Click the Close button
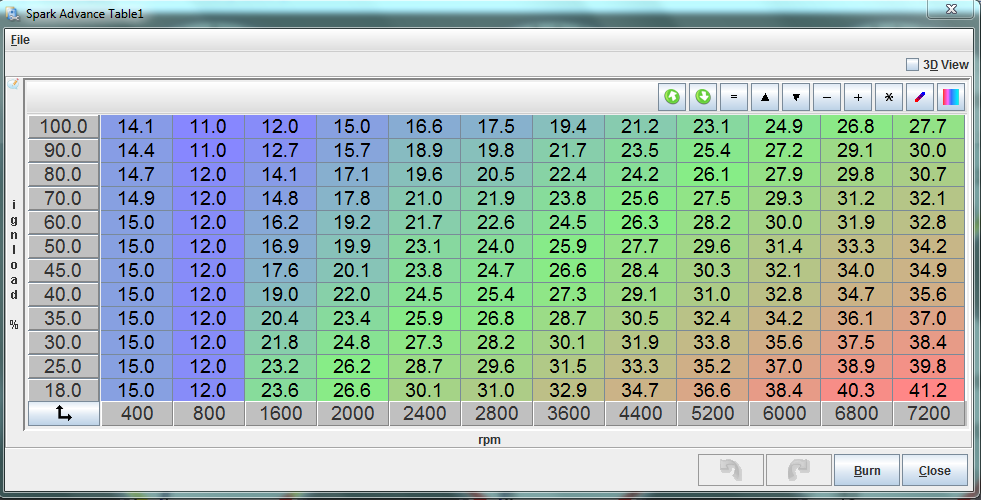 point(935,470)
